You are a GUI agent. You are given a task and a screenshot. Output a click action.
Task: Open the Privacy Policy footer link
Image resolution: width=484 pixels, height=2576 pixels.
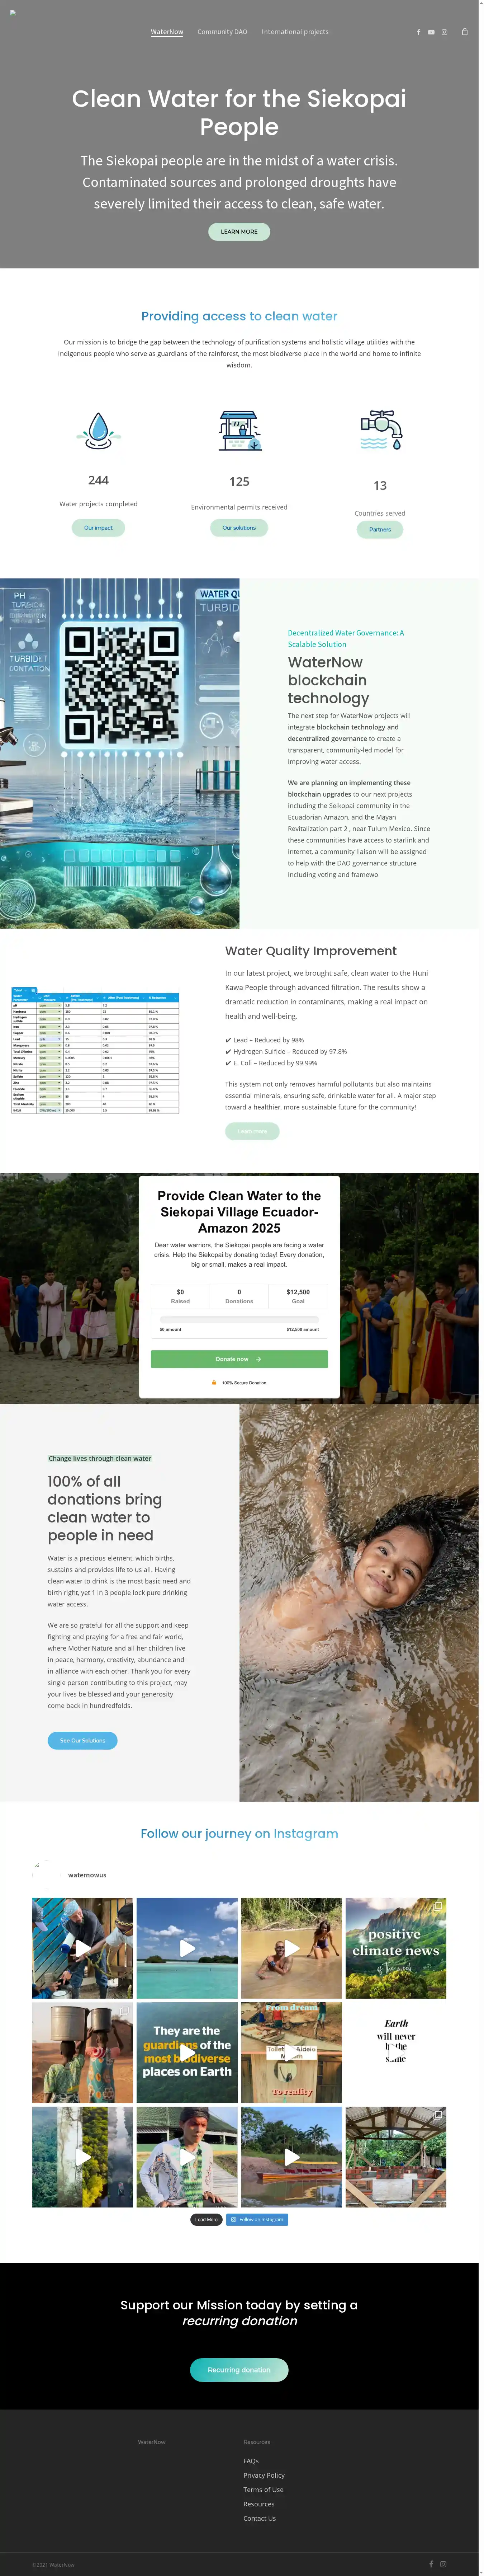pos(264,2475)
